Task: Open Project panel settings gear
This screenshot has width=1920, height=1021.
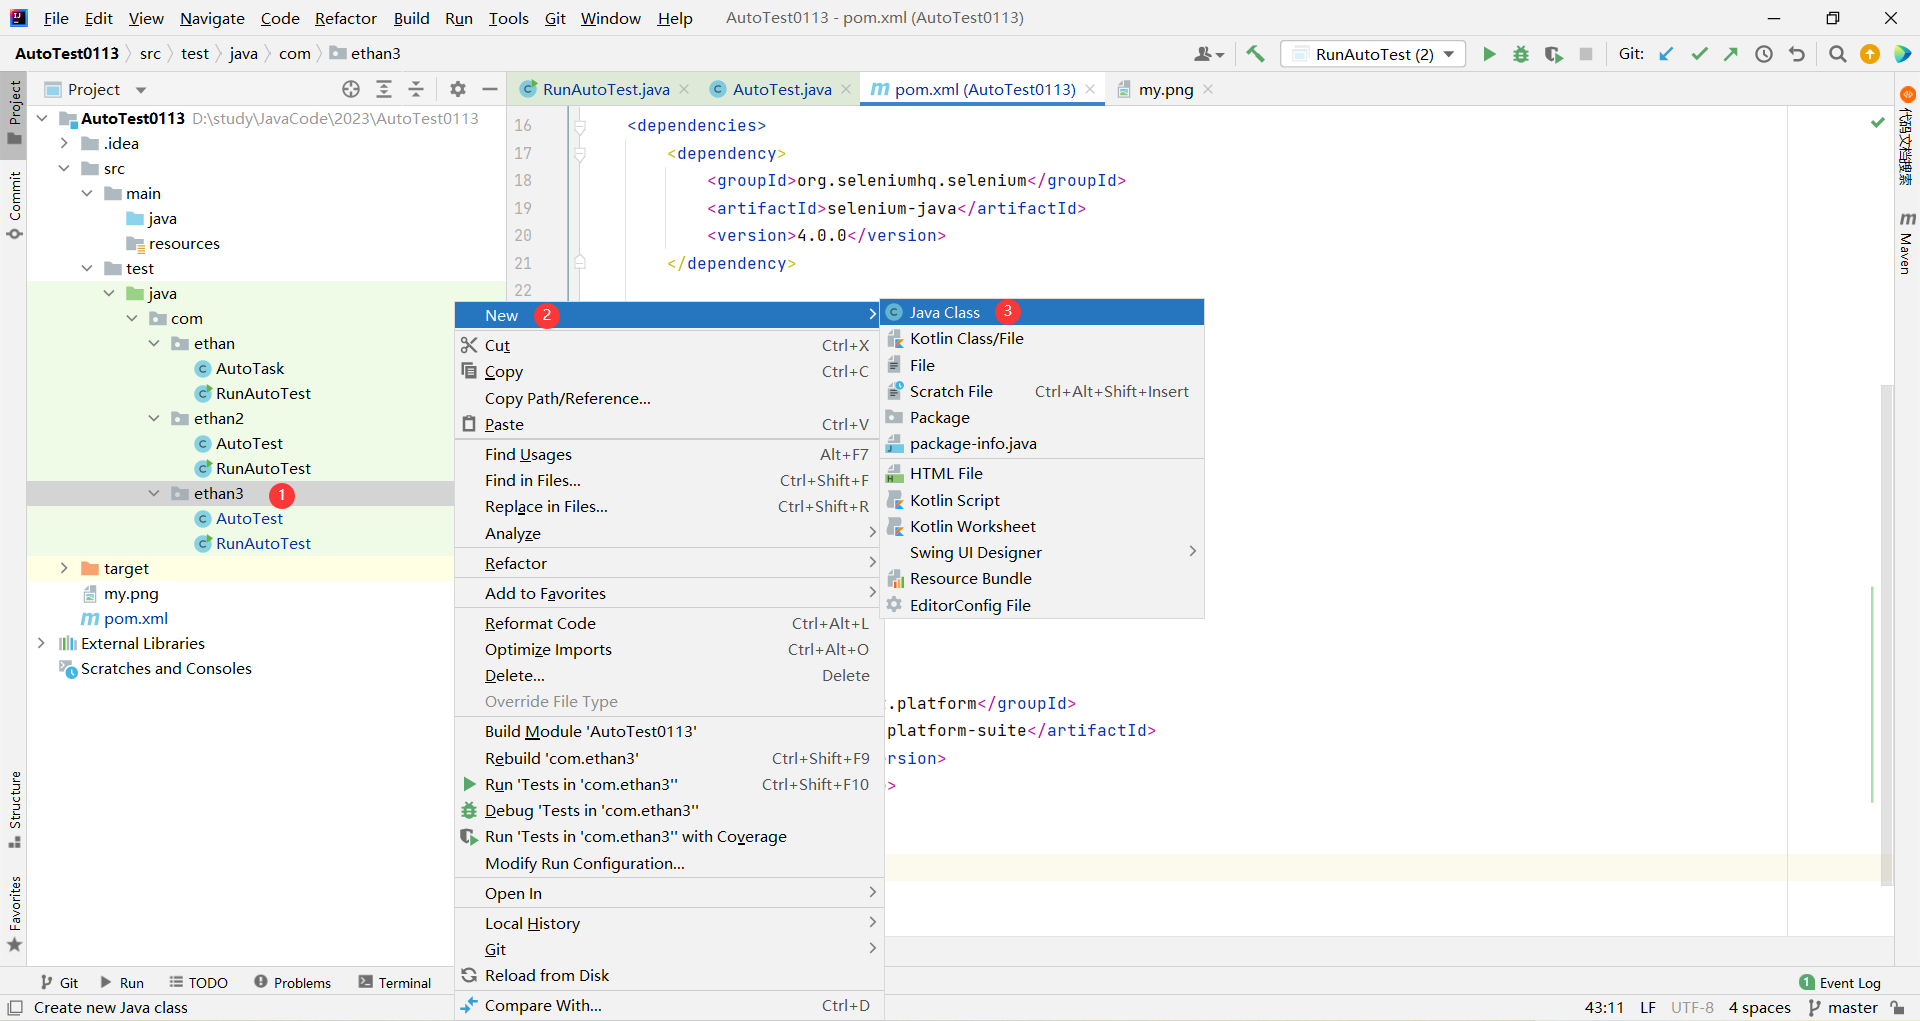Action: [458, 89]
